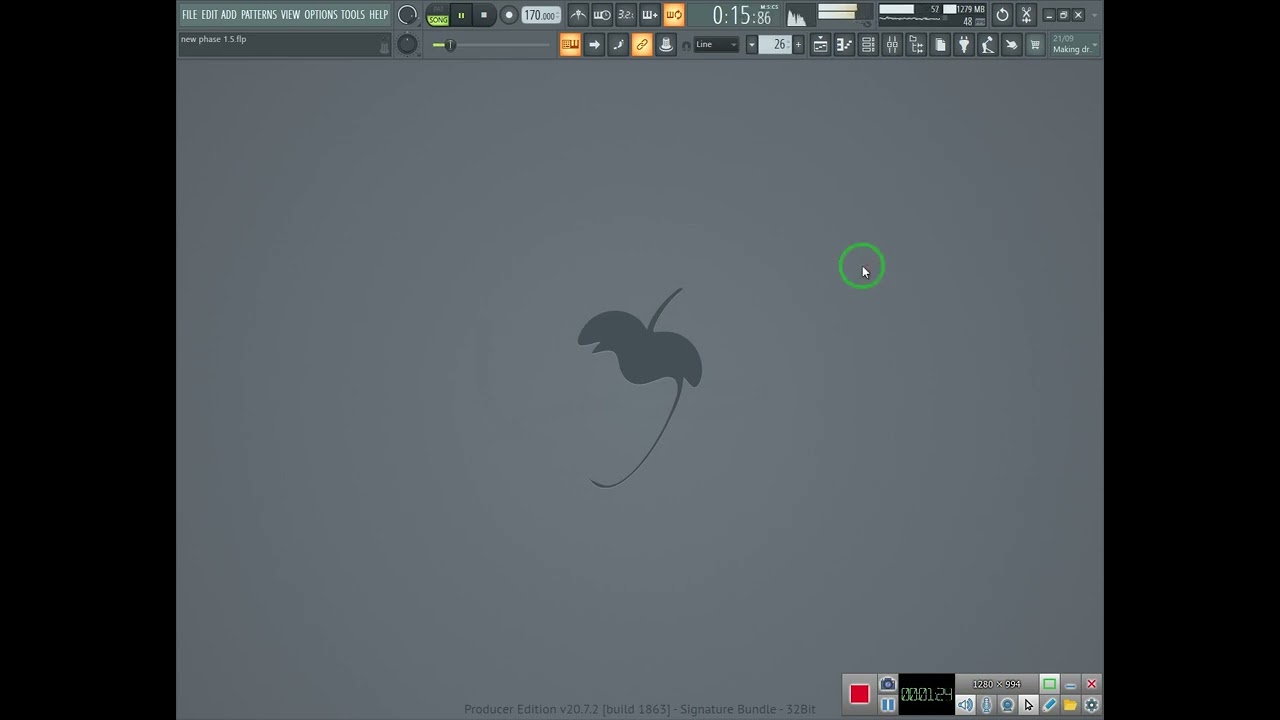This screenshot has height=720, width=1280.
Task: Toggle system audio speaker icon in recorder
Action: pyautogui.click(x=965, y=705)
